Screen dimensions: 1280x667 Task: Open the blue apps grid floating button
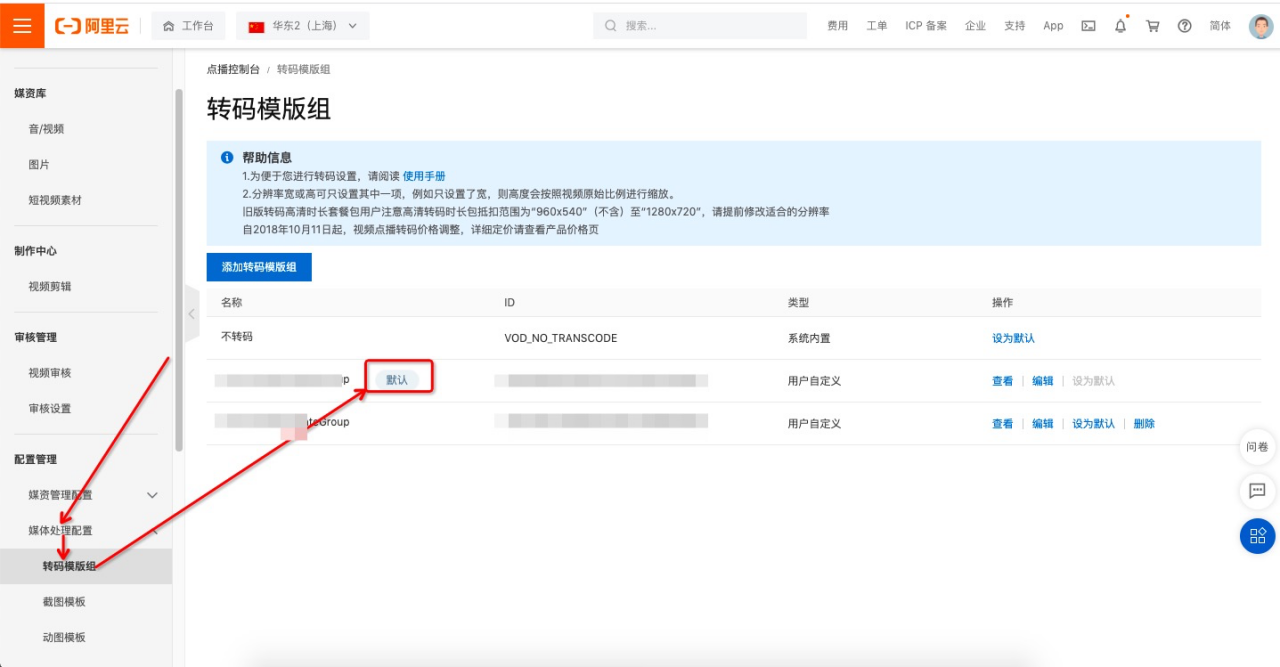click(1257, 535)
